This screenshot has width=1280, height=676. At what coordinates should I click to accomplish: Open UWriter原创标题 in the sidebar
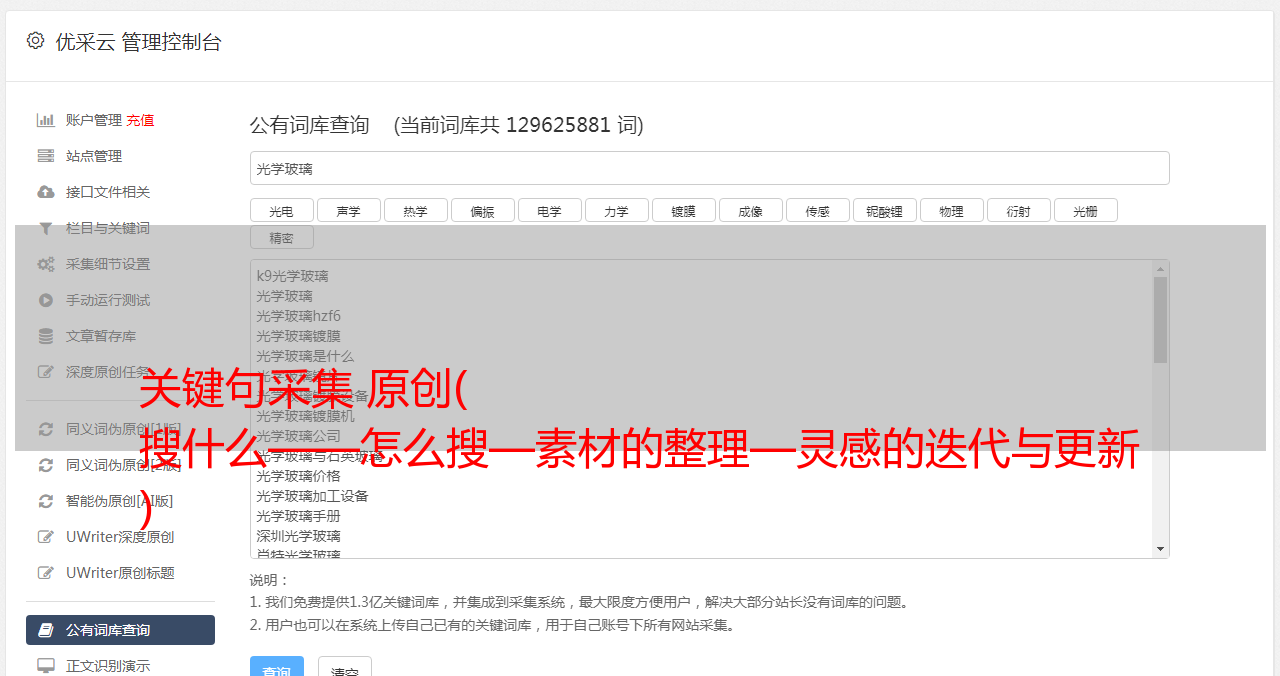click(x=120, y=573)
